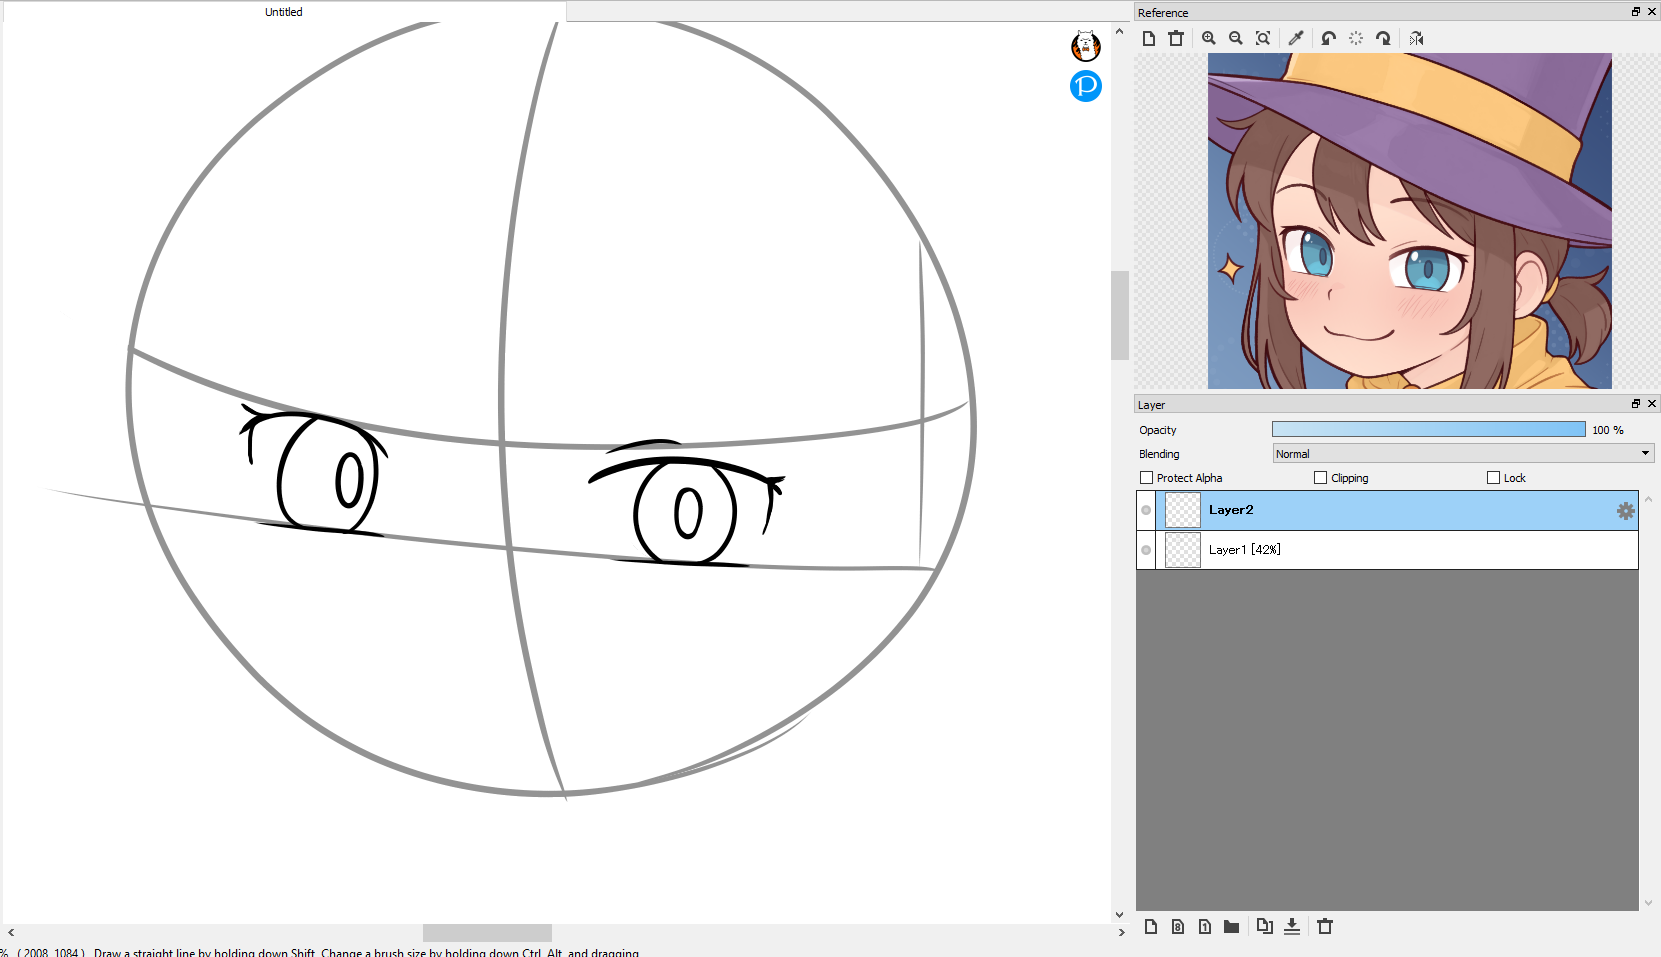Rotate the reference image left
The image size is (1661, 957).
click(1328, 38)
